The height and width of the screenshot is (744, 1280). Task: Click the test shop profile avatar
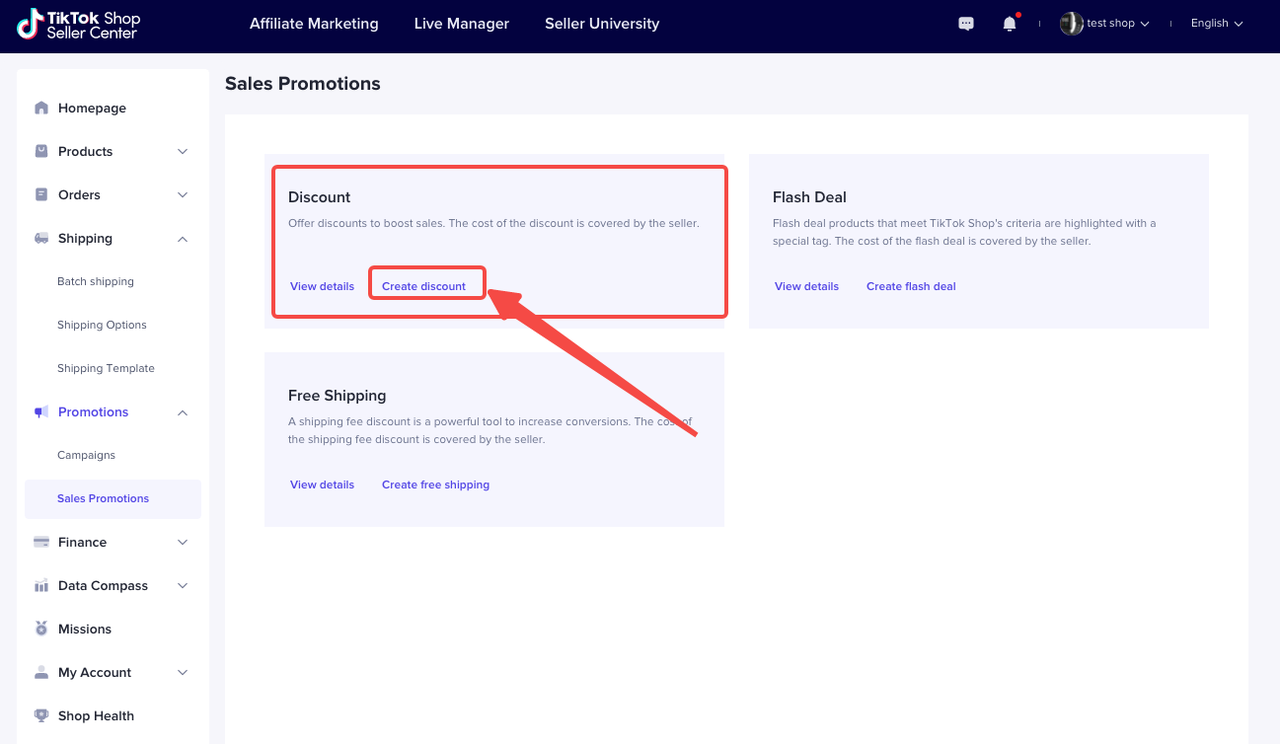[x=1071, y=24]
